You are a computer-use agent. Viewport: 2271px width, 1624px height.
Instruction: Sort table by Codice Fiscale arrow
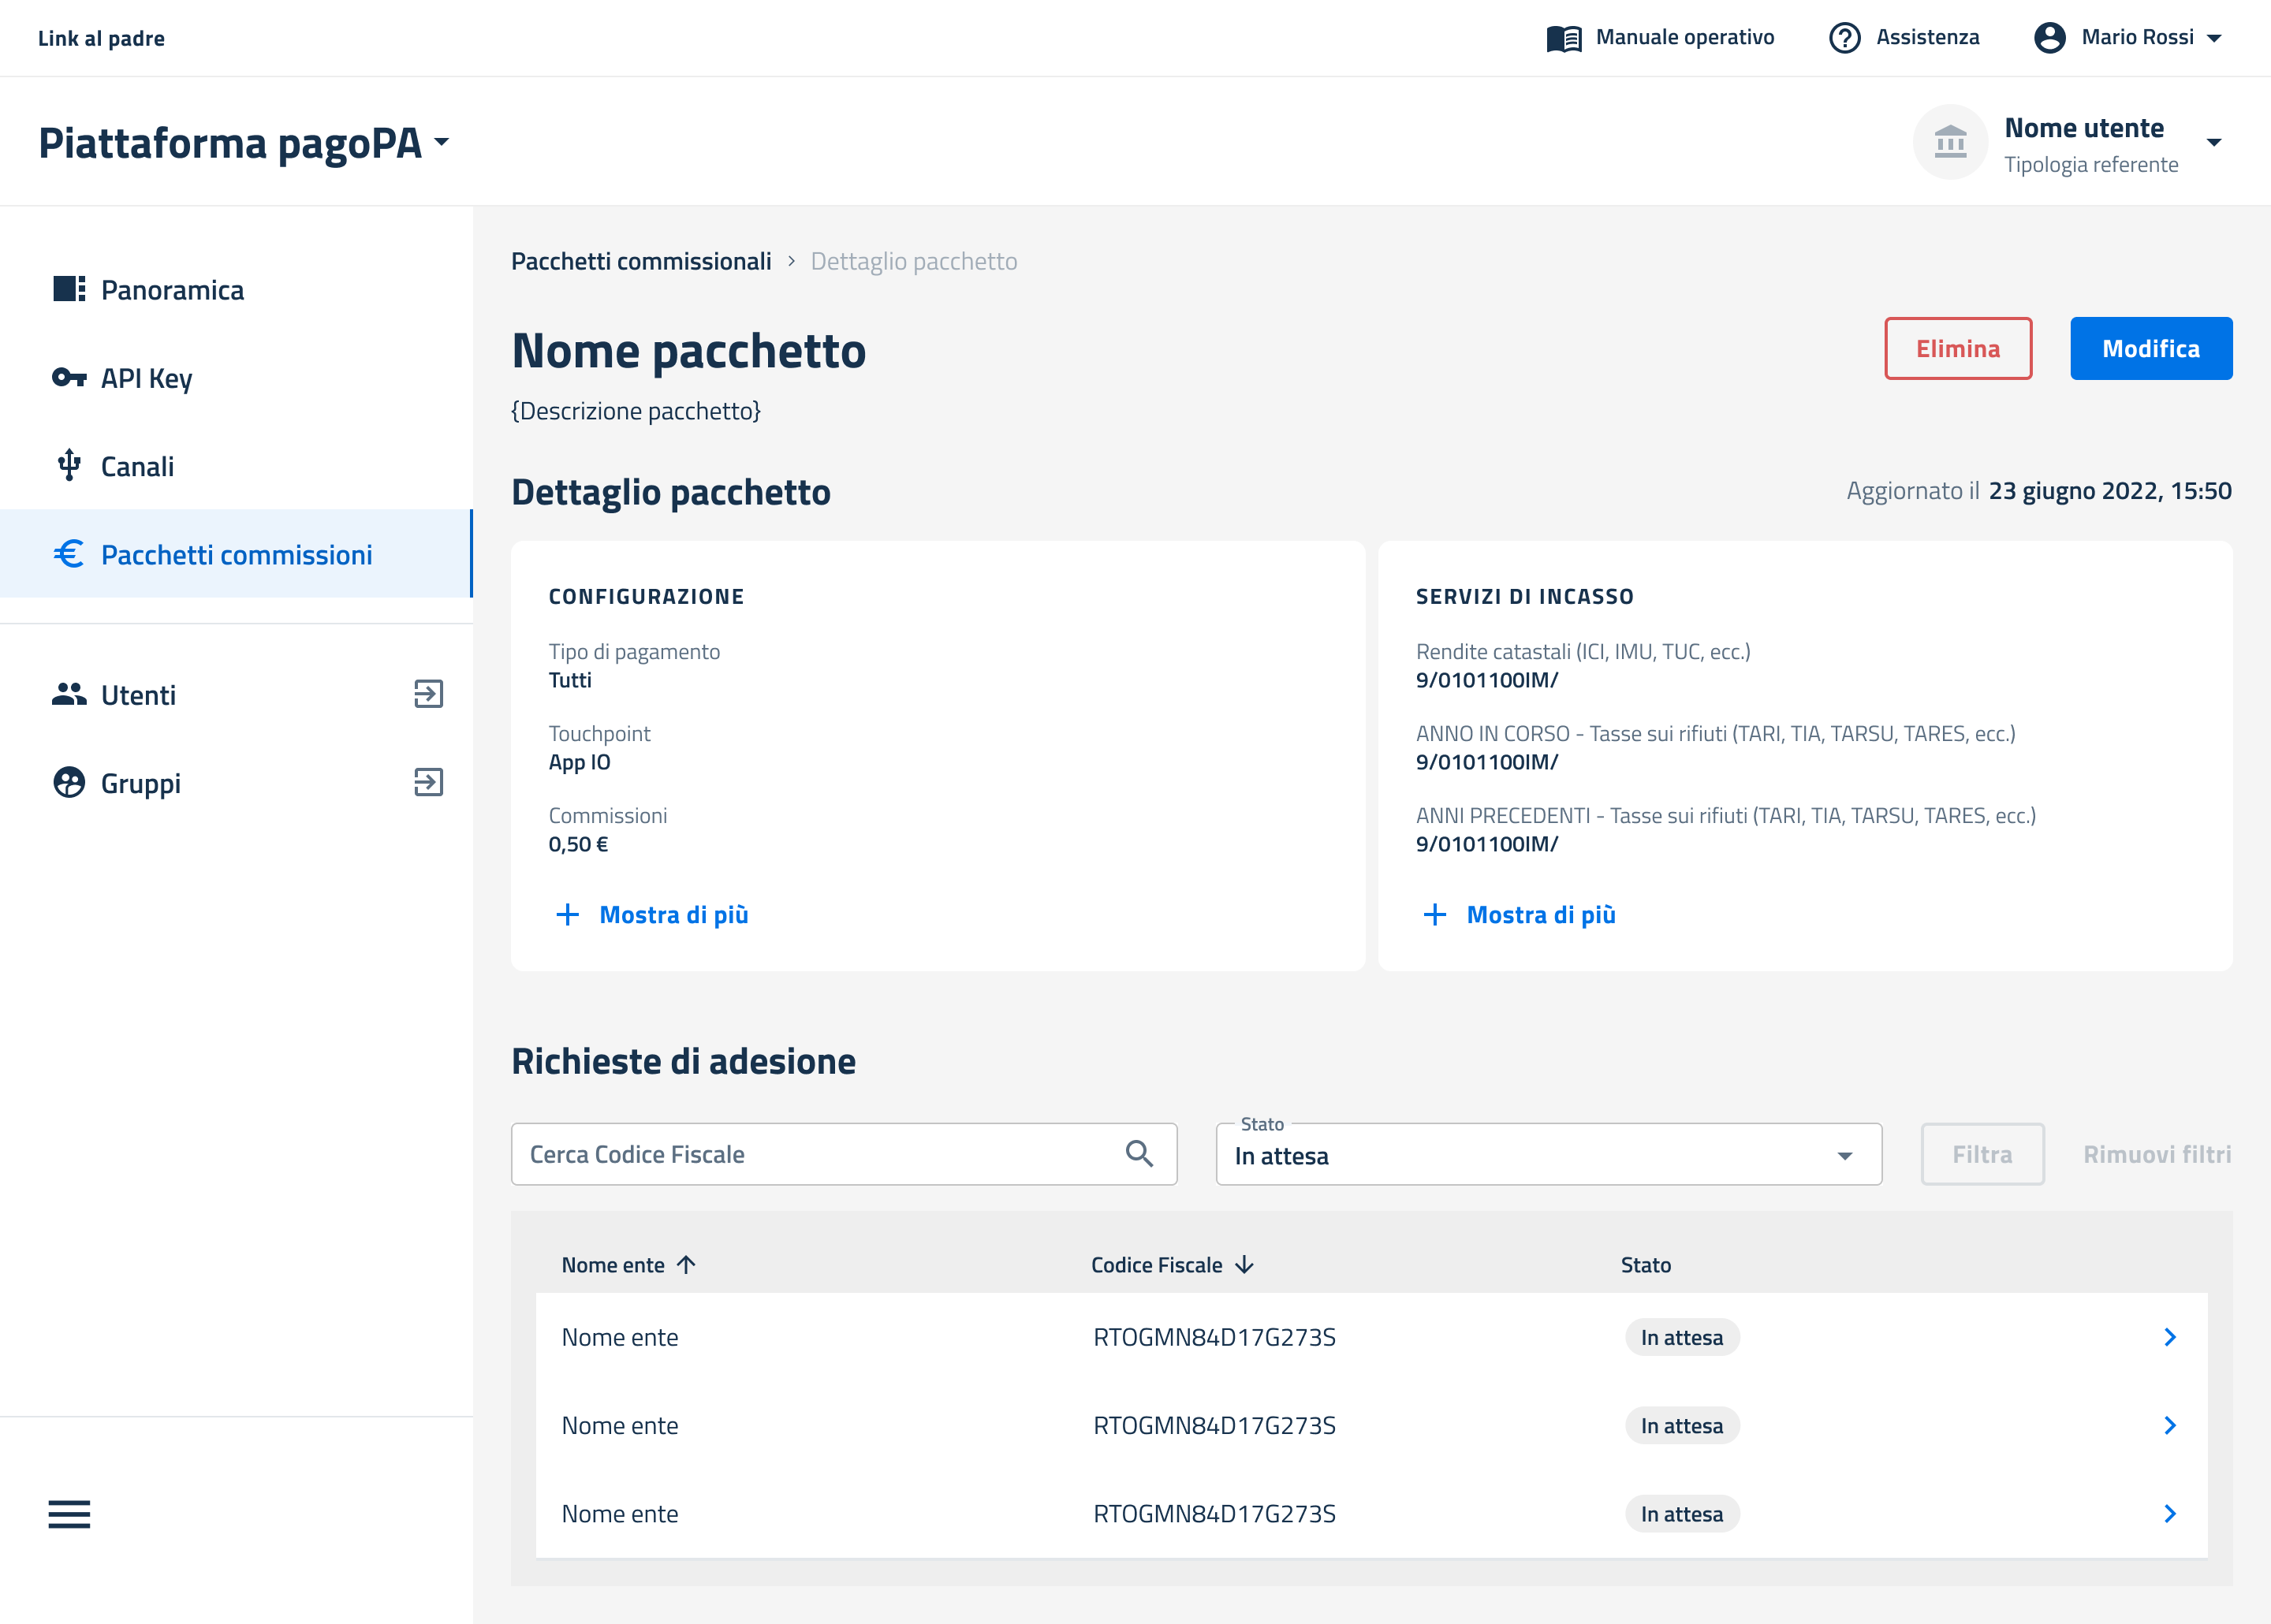coord(1244,1265)
